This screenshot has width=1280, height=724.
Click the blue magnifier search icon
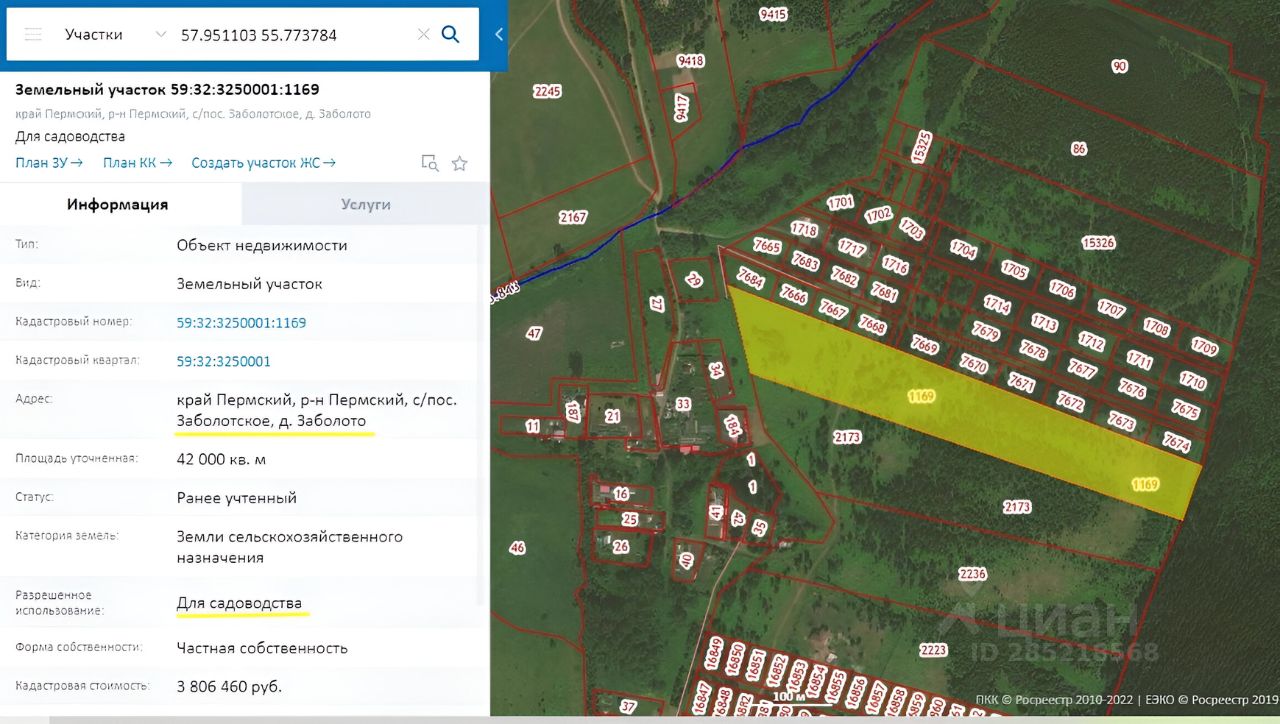coord(451,34)
